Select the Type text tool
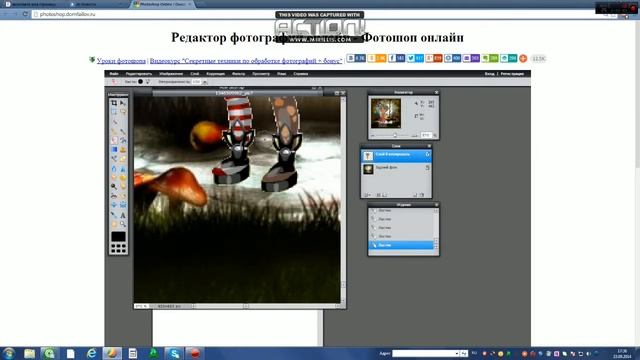This screenshot has height=360, width=640. (123, 215)
